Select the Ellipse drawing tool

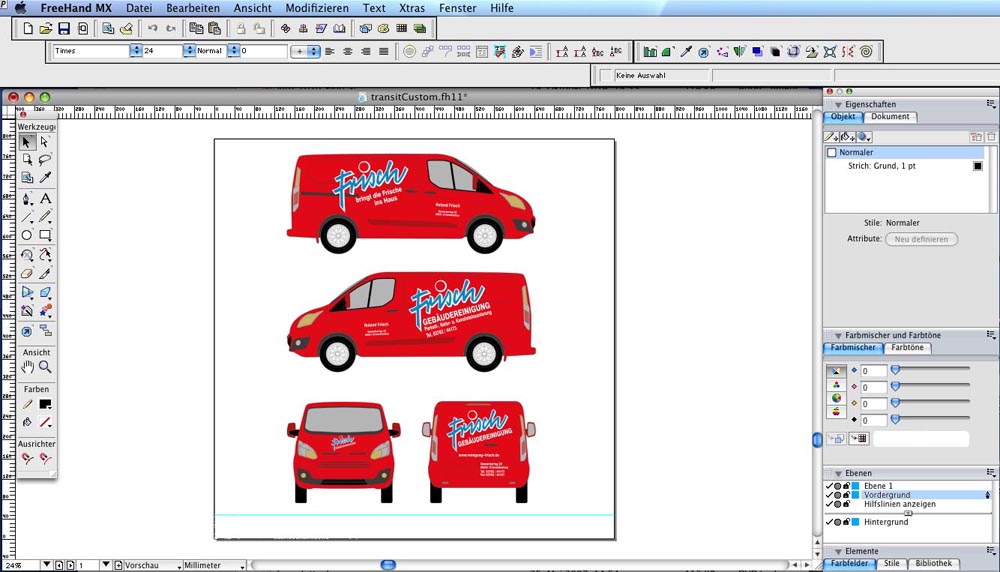coord(27,236)
